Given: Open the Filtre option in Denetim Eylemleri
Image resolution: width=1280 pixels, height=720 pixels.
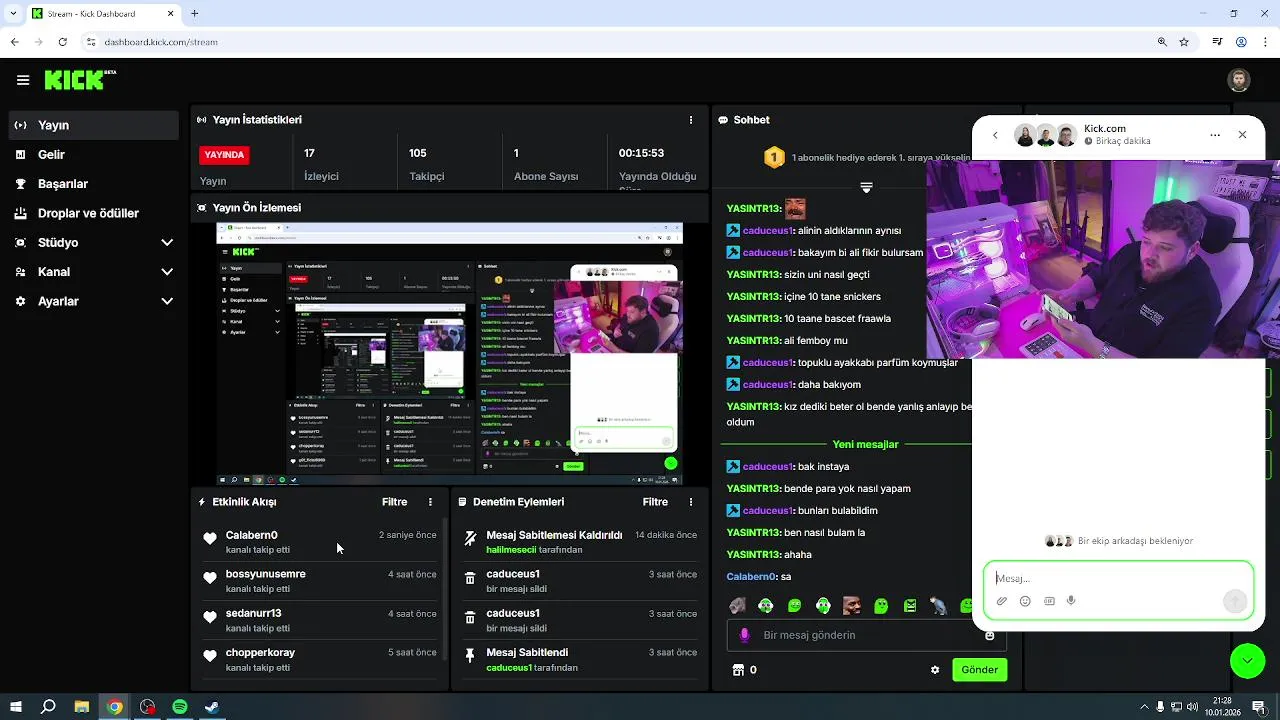Looking at the screenshot, I should [x=655, y=502].
